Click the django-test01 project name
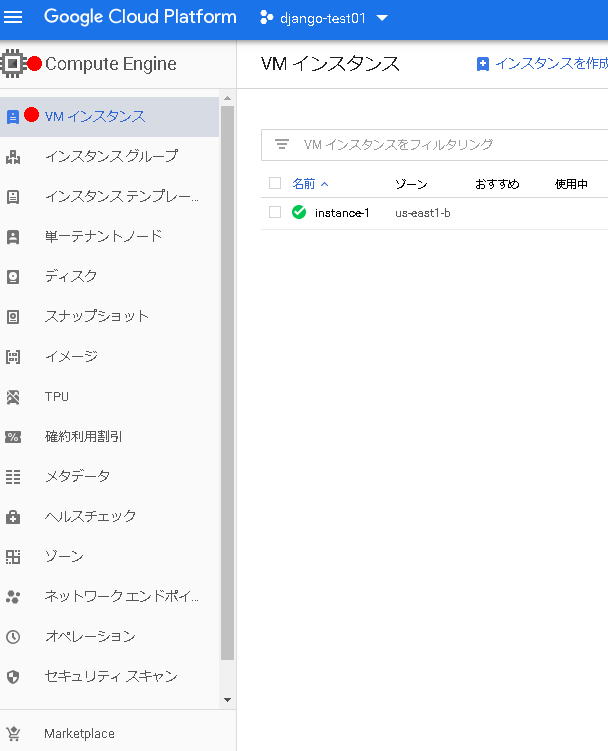Image resolution: width=608 pixels, height=751 pixels. (x=322, y=18)
